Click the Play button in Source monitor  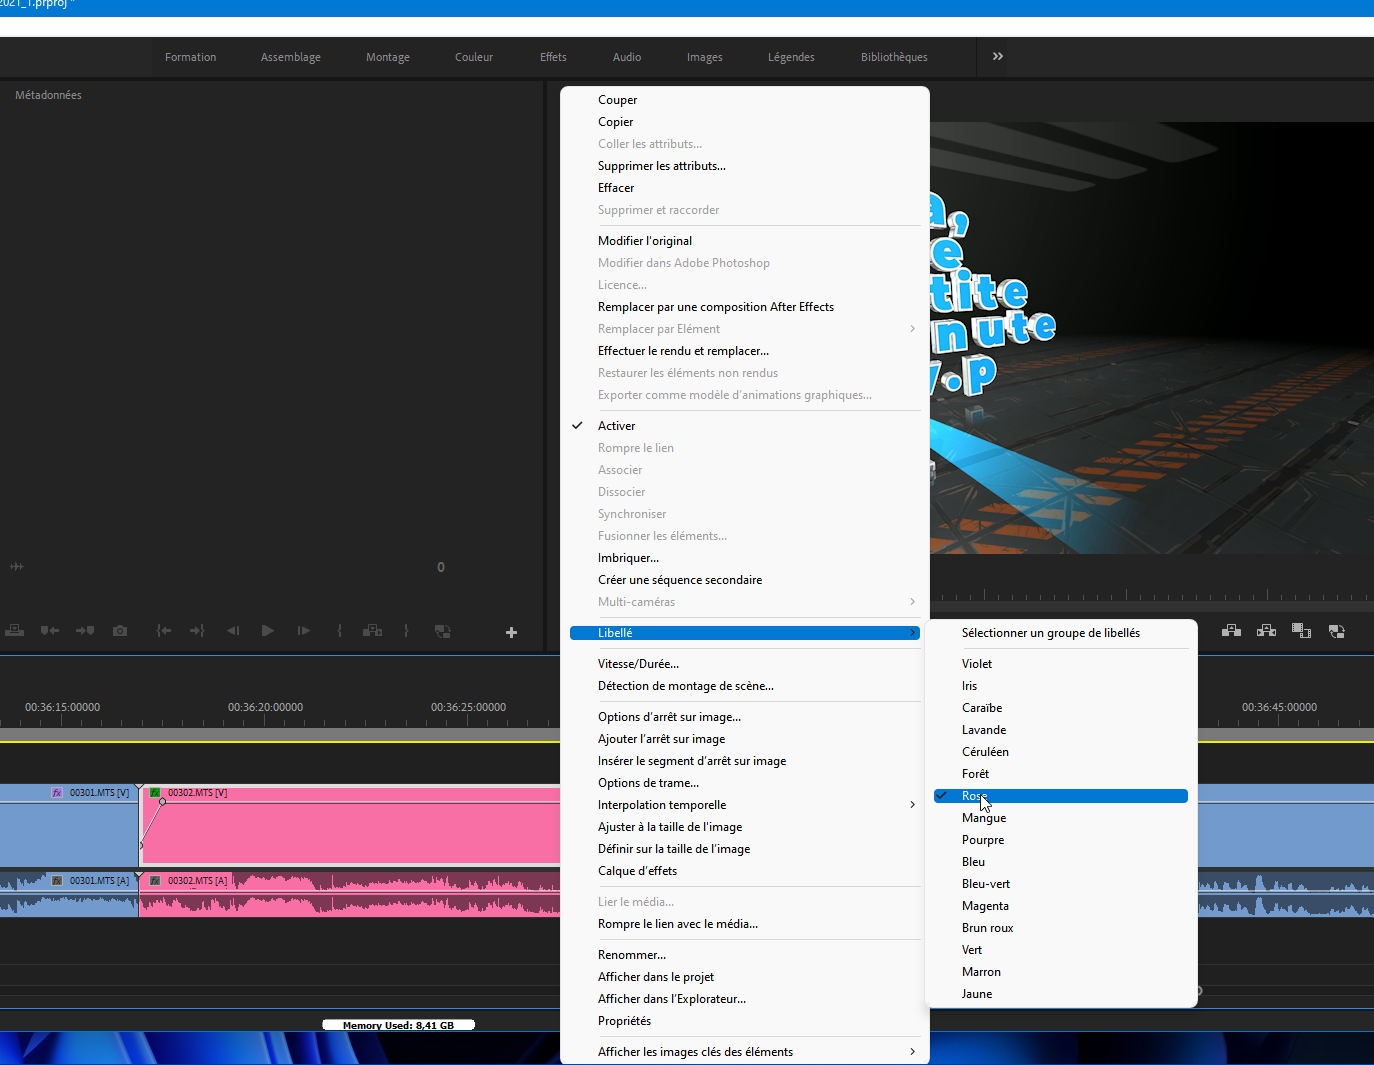pos(267,631)
